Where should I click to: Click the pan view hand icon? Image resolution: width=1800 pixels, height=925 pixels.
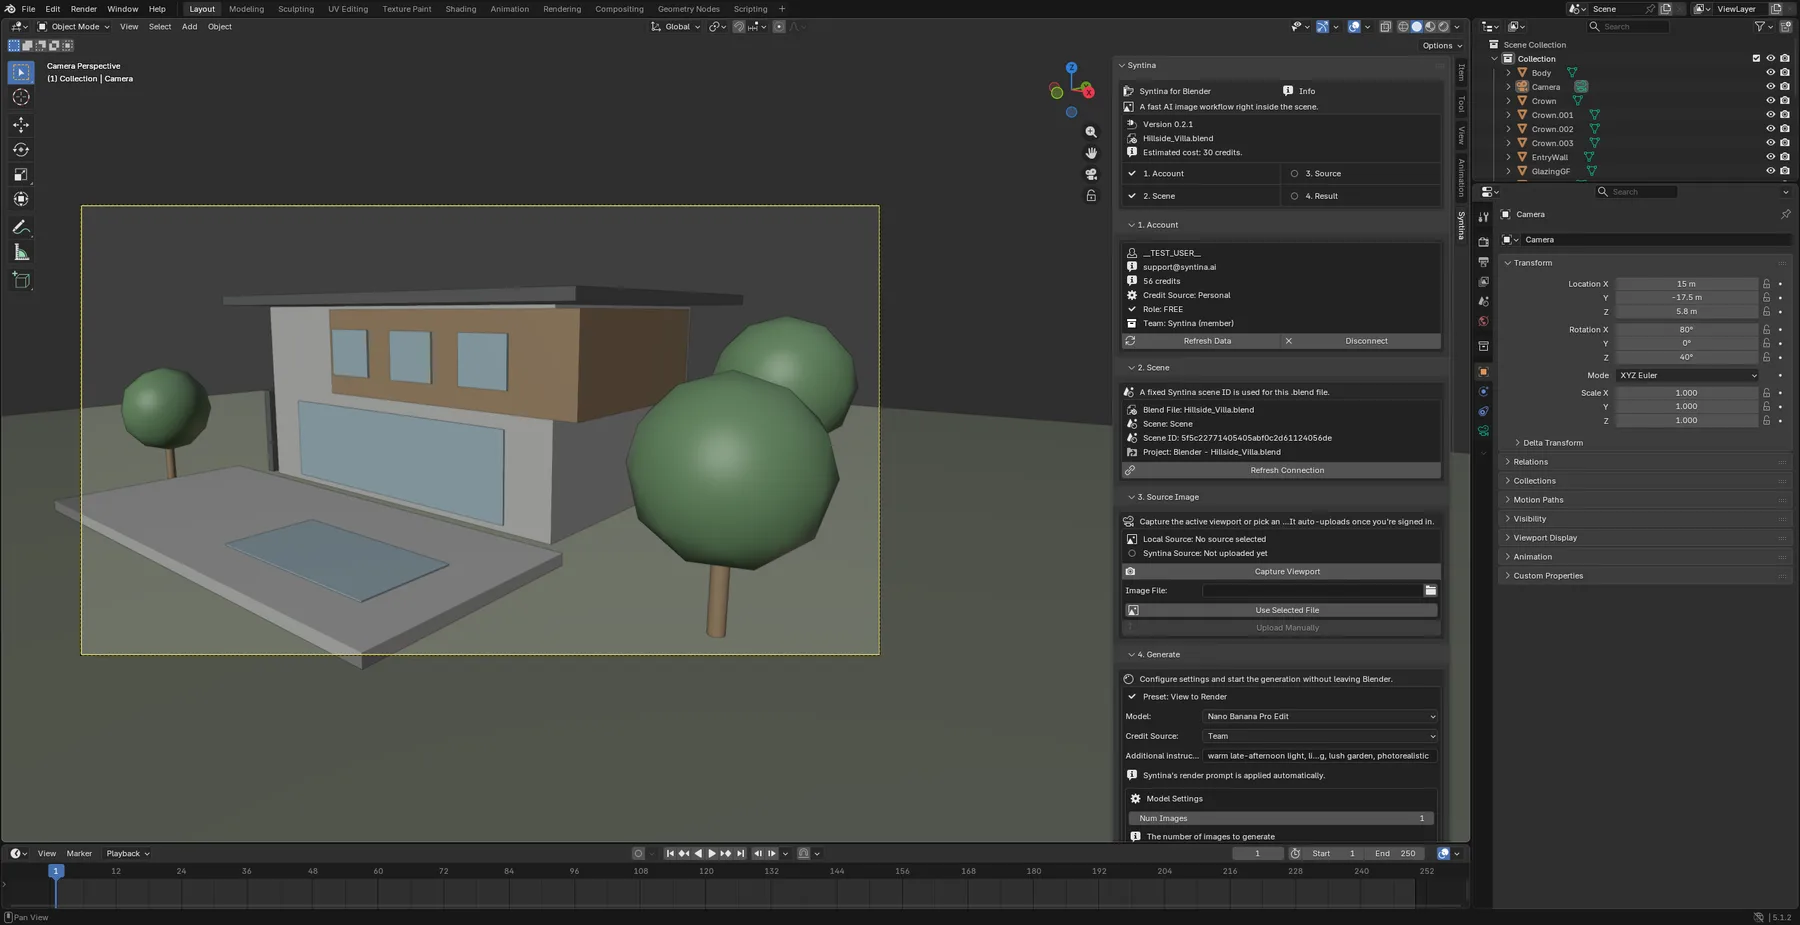[x=1091, y=153]
